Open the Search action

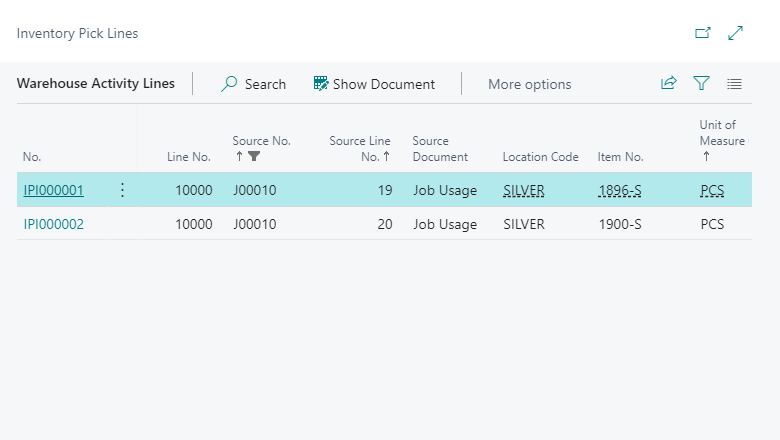[253, 84]
